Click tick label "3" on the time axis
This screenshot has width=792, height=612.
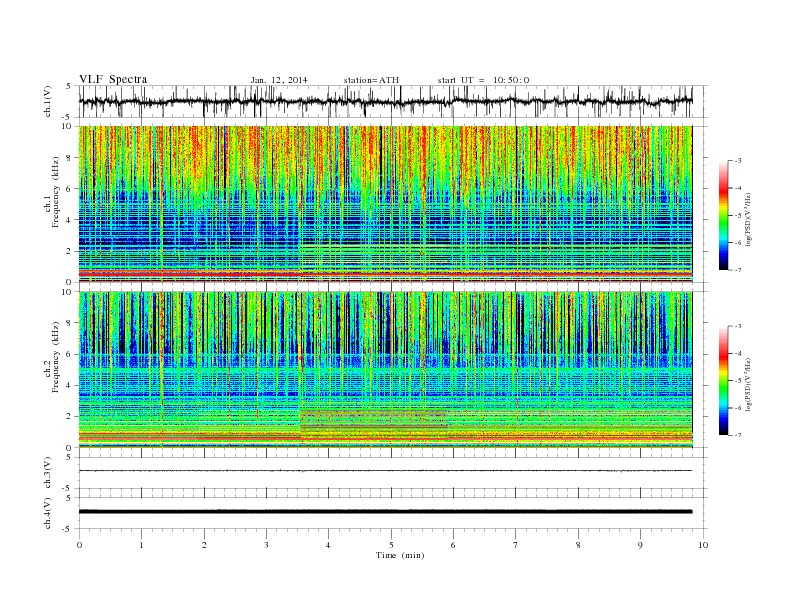click(266, 545)
